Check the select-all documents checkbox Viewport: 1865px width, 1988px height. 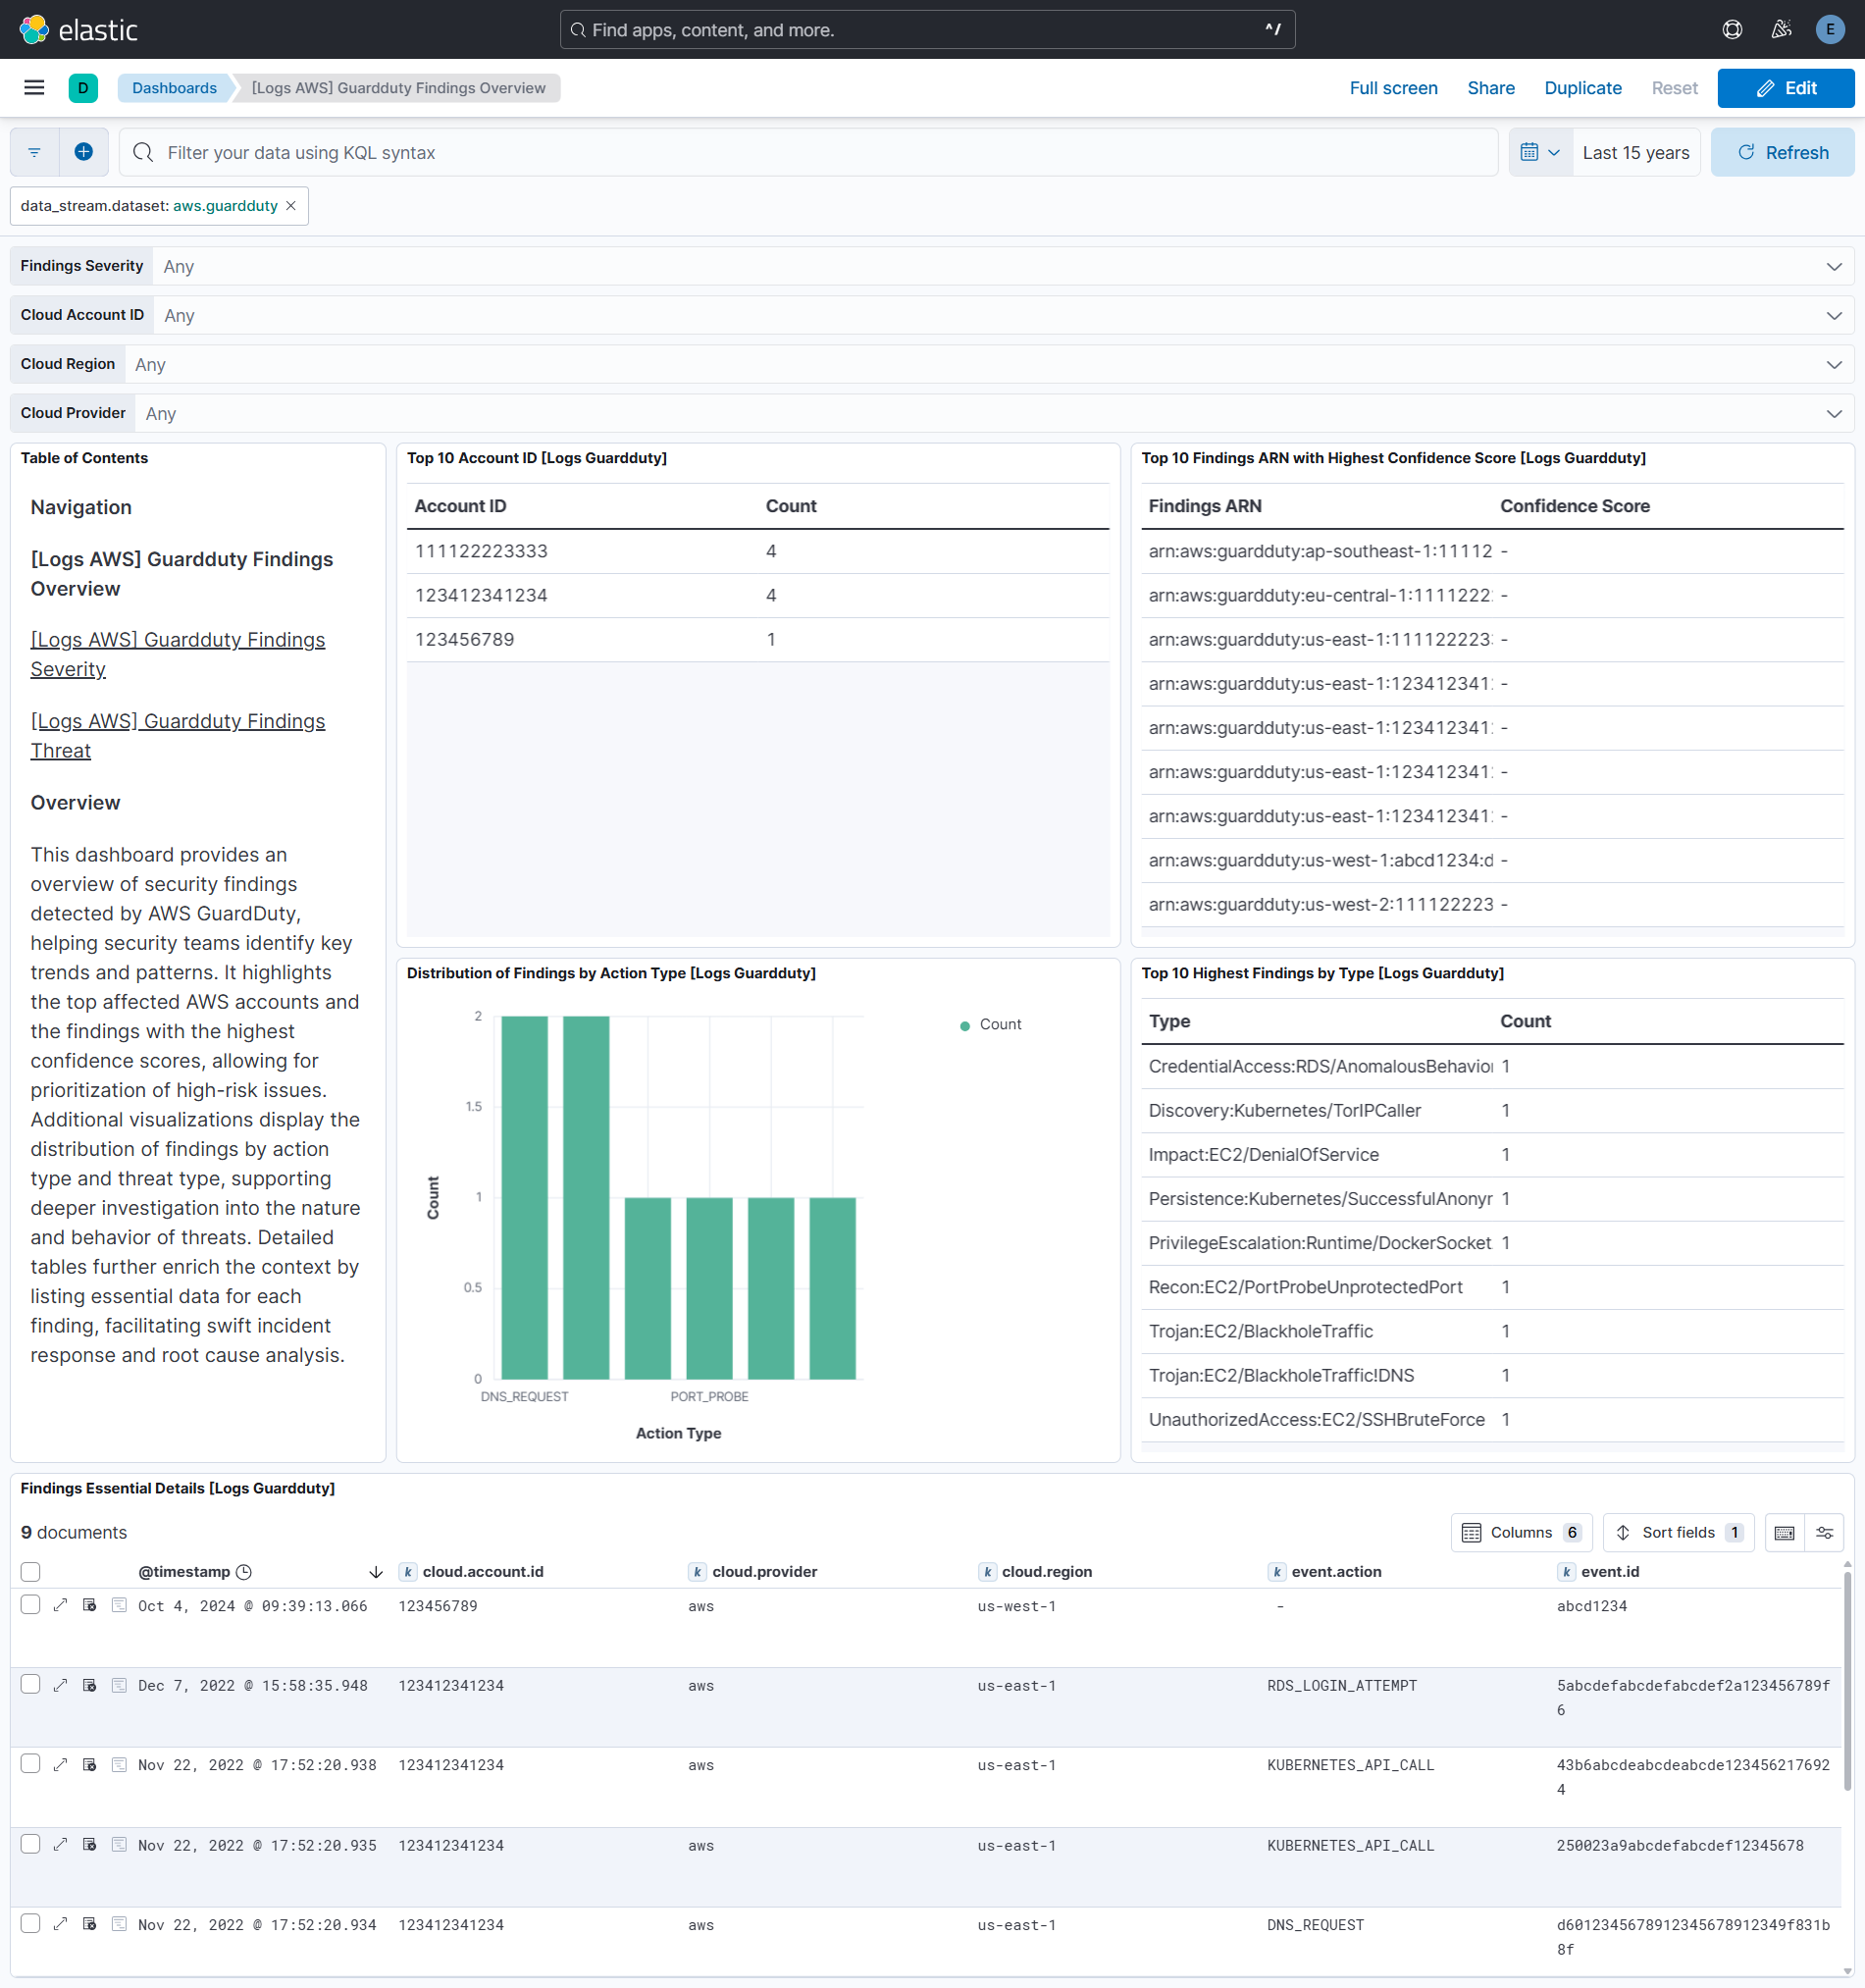[30, 1572]
